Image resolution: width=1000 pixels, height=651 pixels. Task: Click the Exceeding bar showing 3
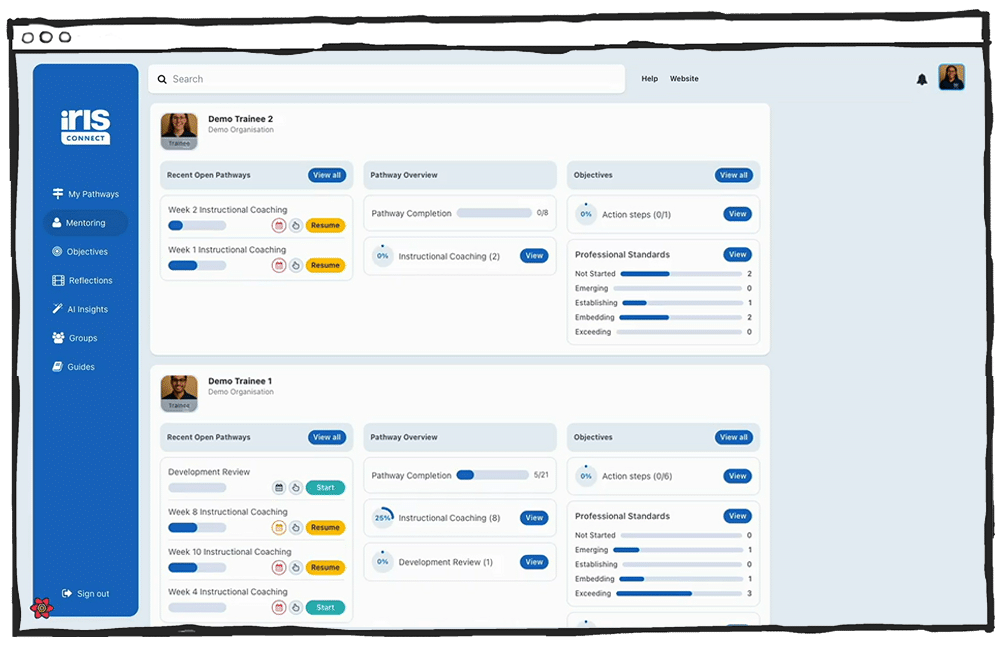(679, 594)
